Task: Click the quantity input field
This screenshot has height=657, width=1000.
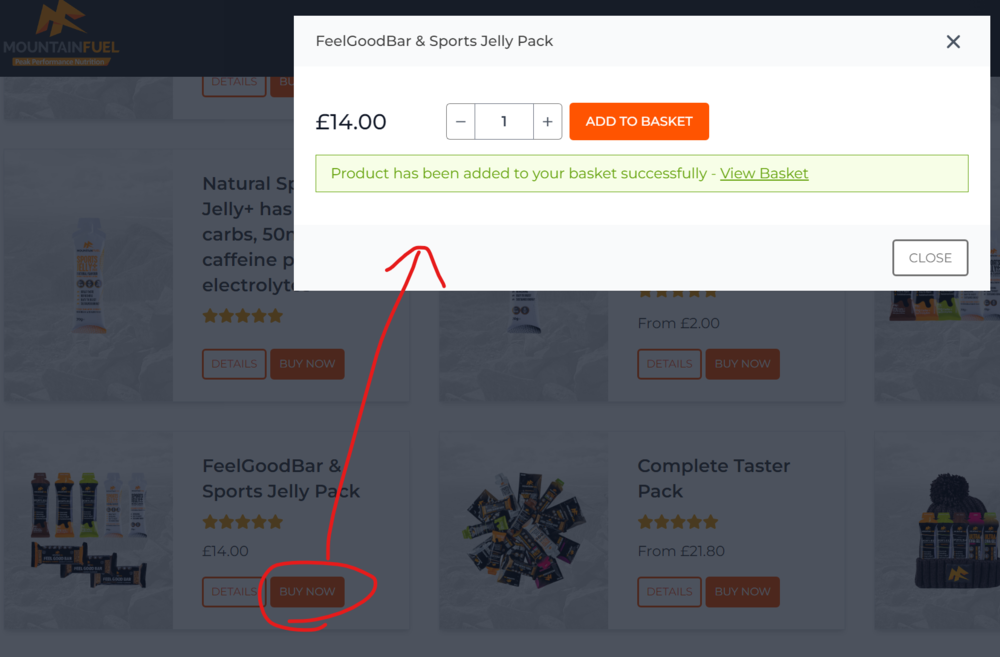Action: coord(504,121)
